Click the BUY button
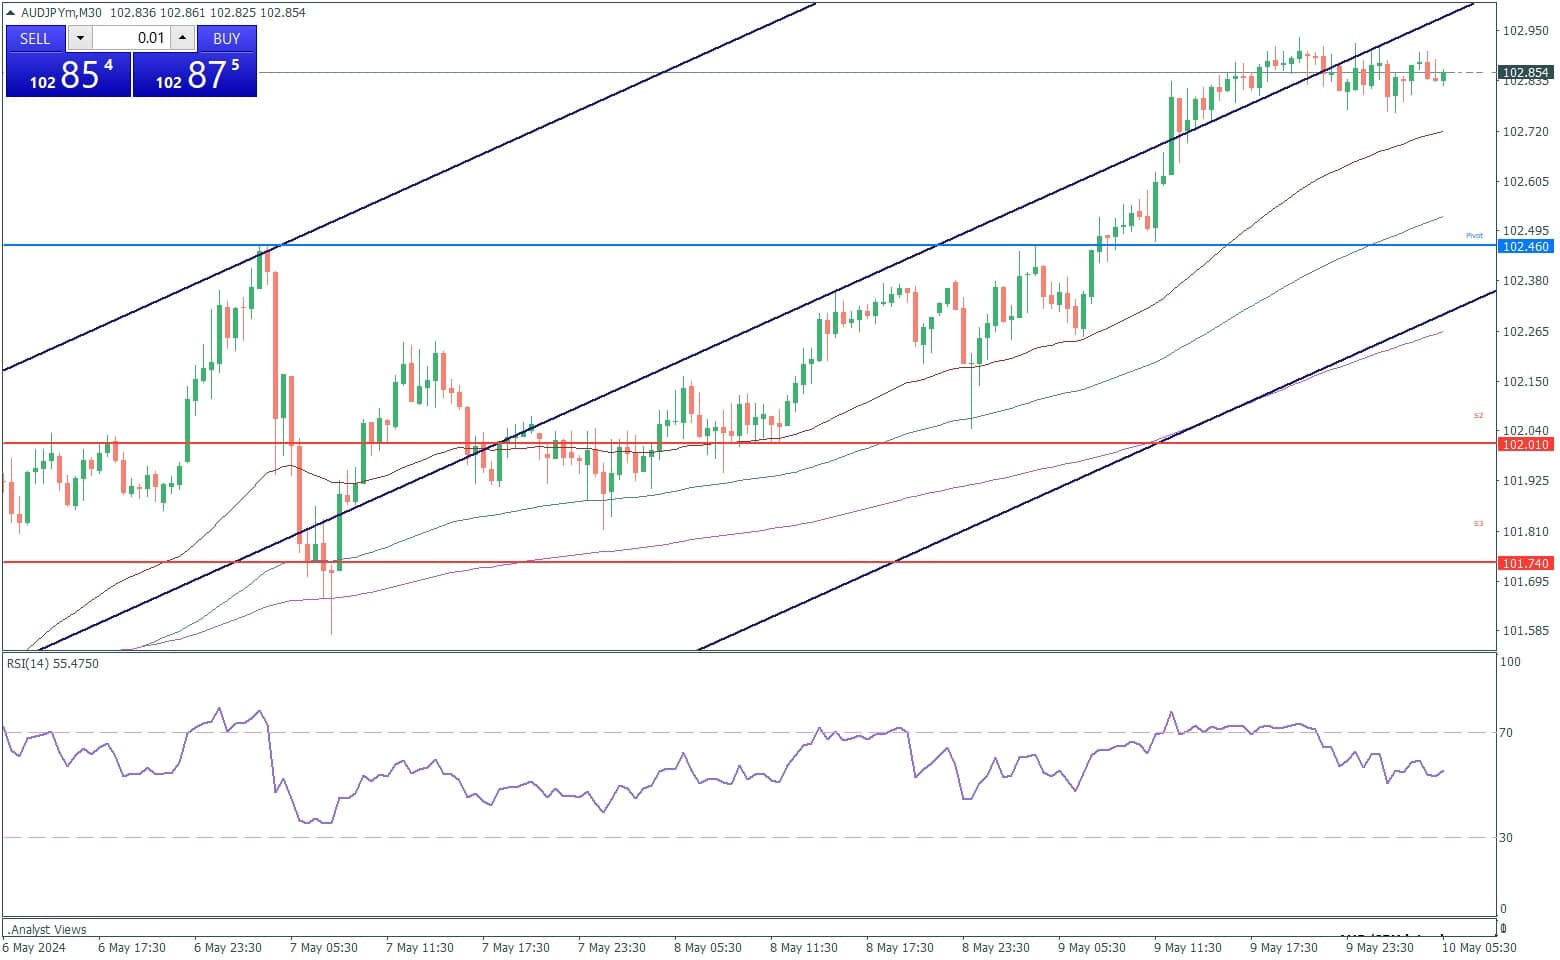 pos(227,38)
